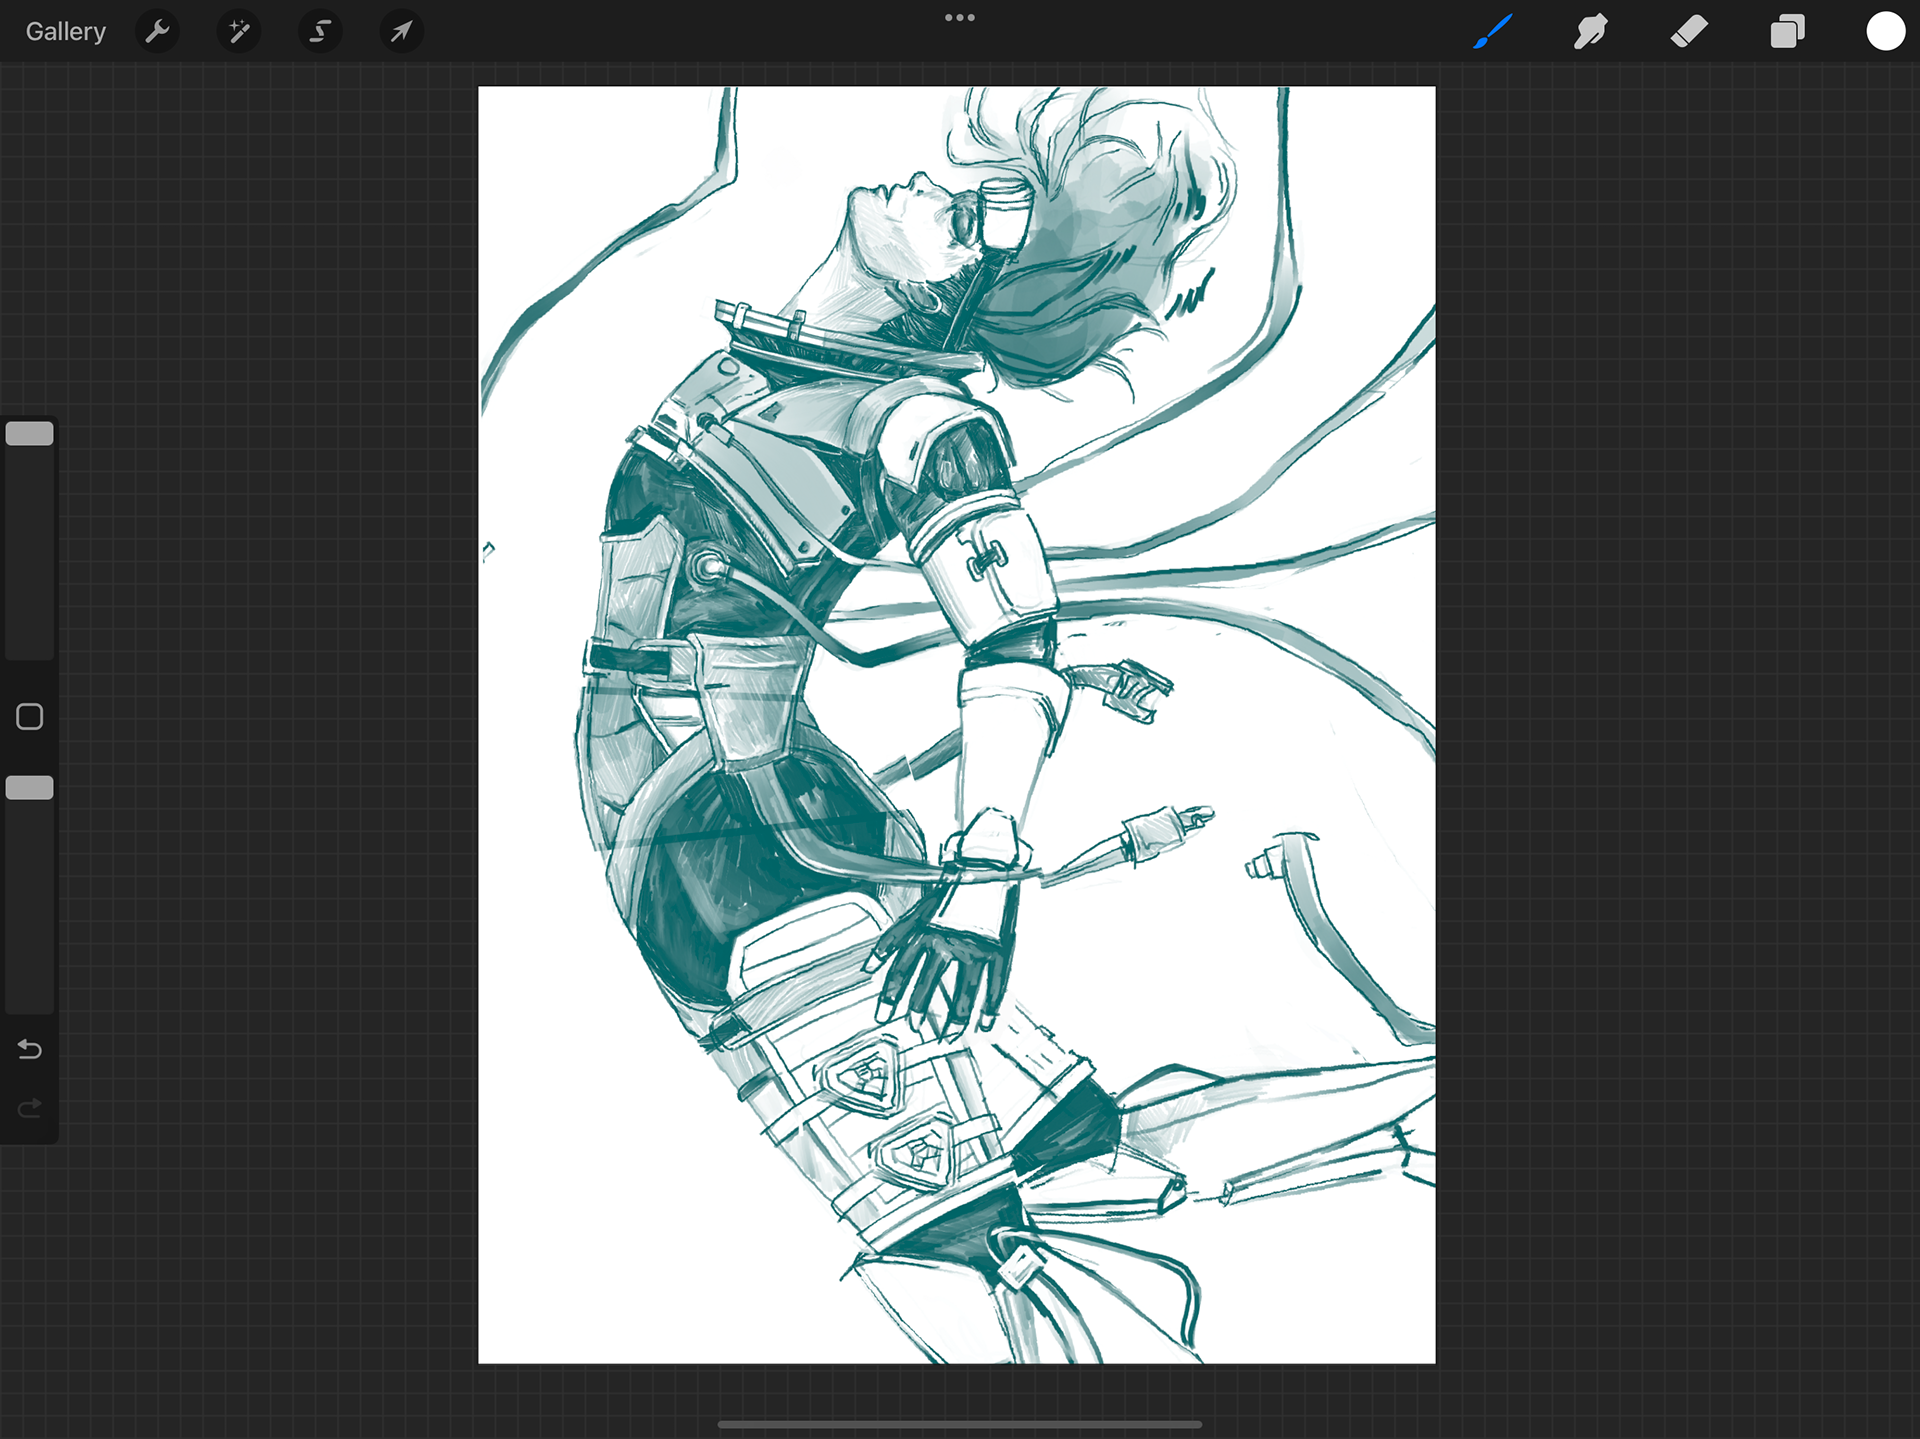Select the Smudge tool

click(1590, 32)
